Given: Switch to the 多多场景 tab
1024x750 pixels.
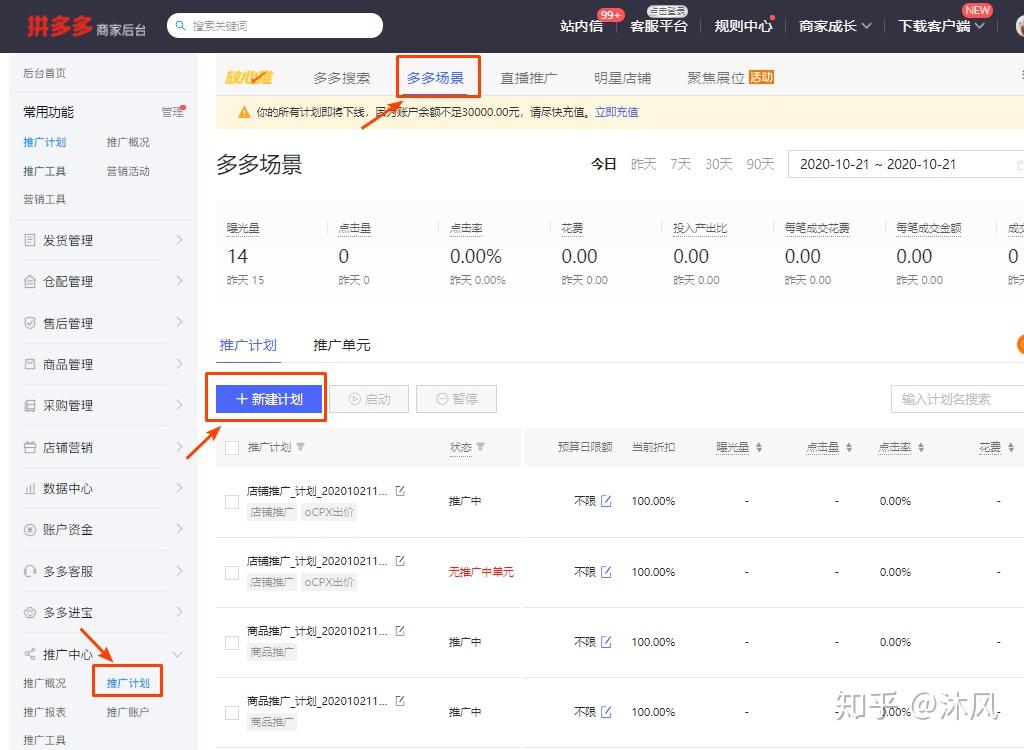Looking at the screenshot, I should pyautogui.click(x=436, y=78).
